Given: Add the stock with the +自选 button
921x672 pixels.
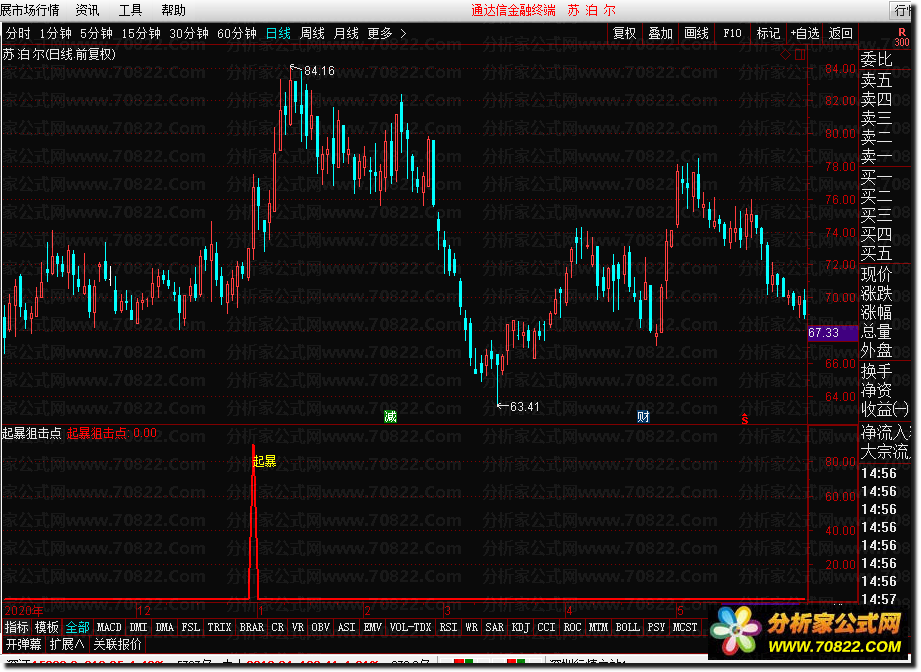Looking at the screenshot, I should (805, 33).
